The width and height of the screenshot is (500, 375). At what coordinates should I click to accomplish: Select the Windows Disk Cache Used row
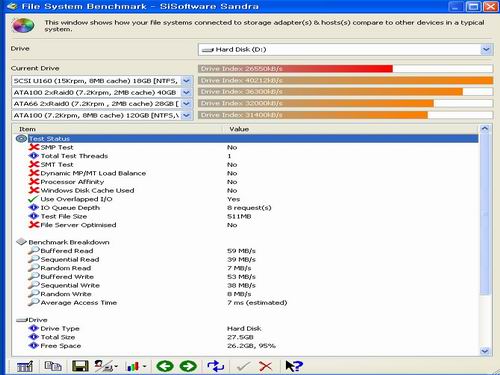[x=247, y=190]
